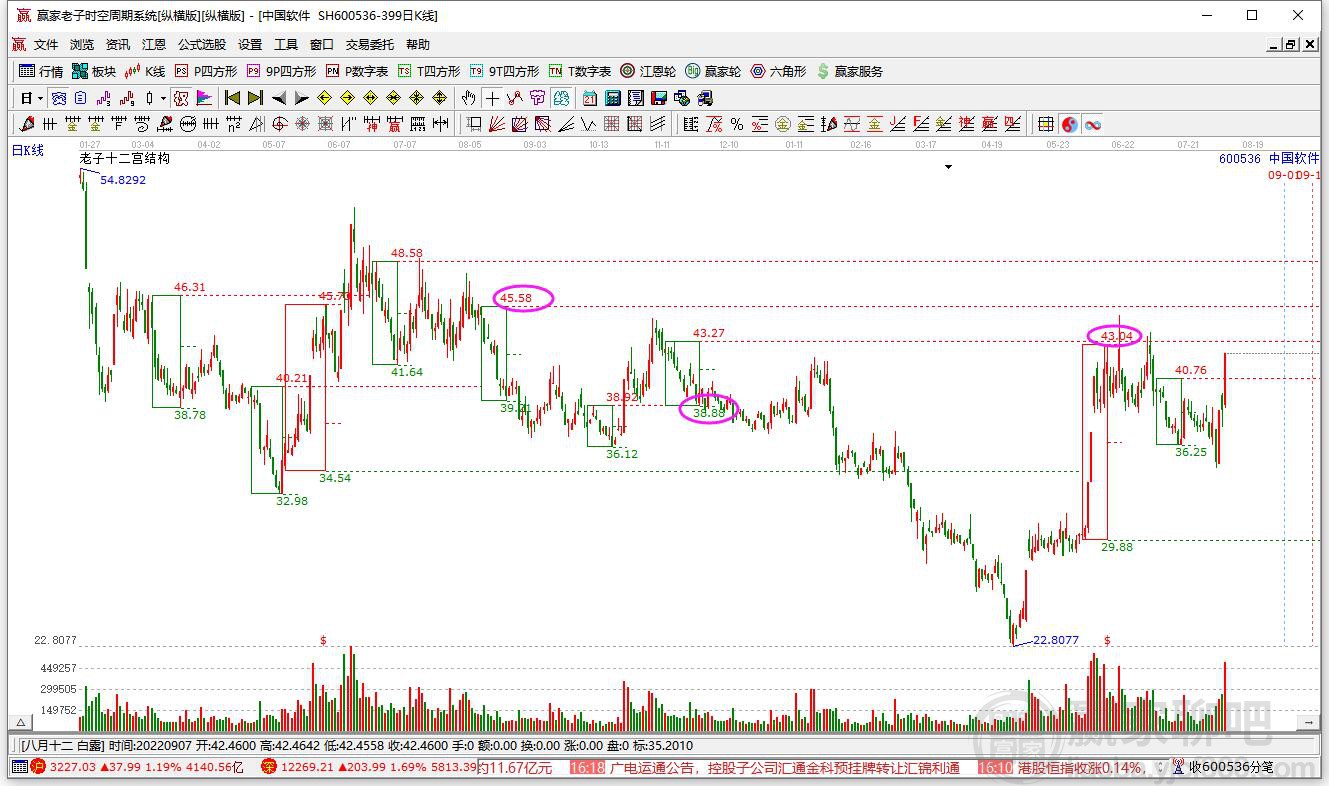Launch the 江恩轮 Gann wheel
This screenshot has height=786, width=1329.
click(648, 71)
